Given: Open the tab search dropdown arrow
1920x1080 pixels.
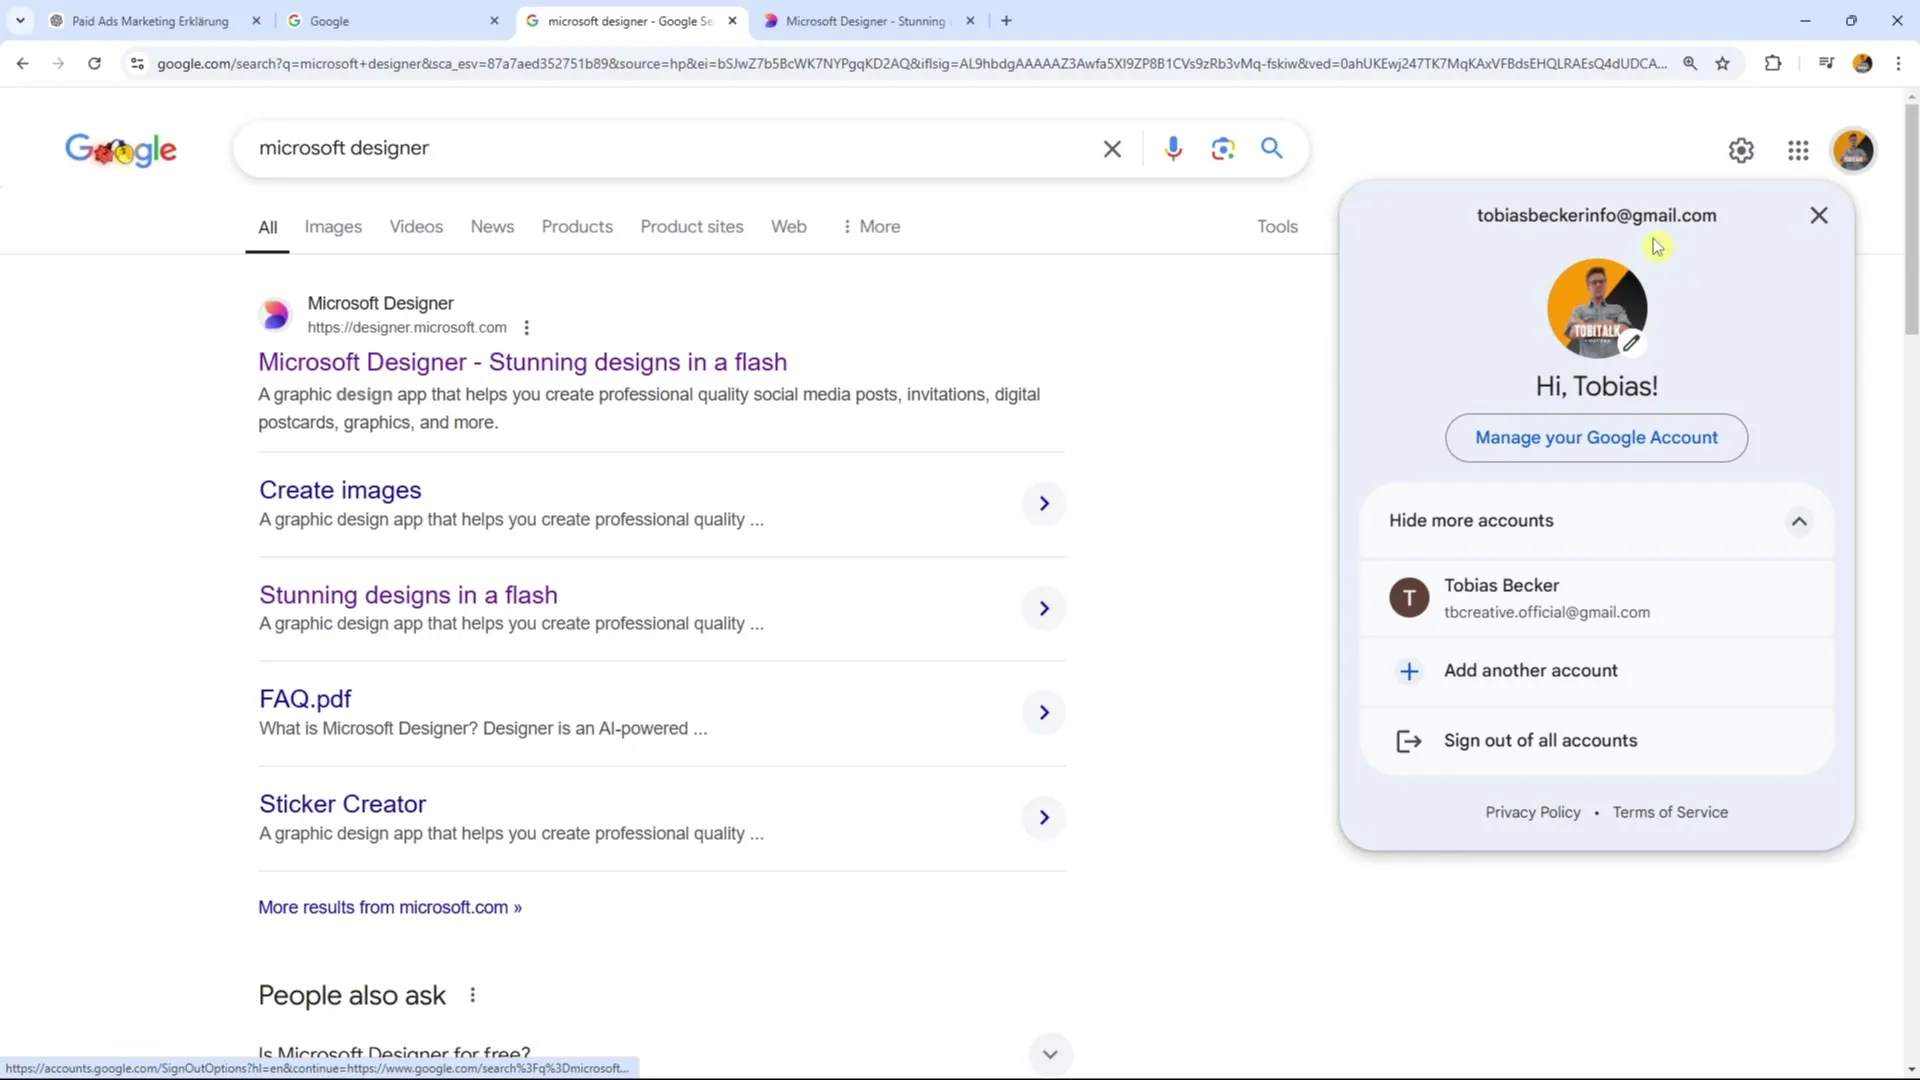Looking at the screenshot, I should coord(20,20).
